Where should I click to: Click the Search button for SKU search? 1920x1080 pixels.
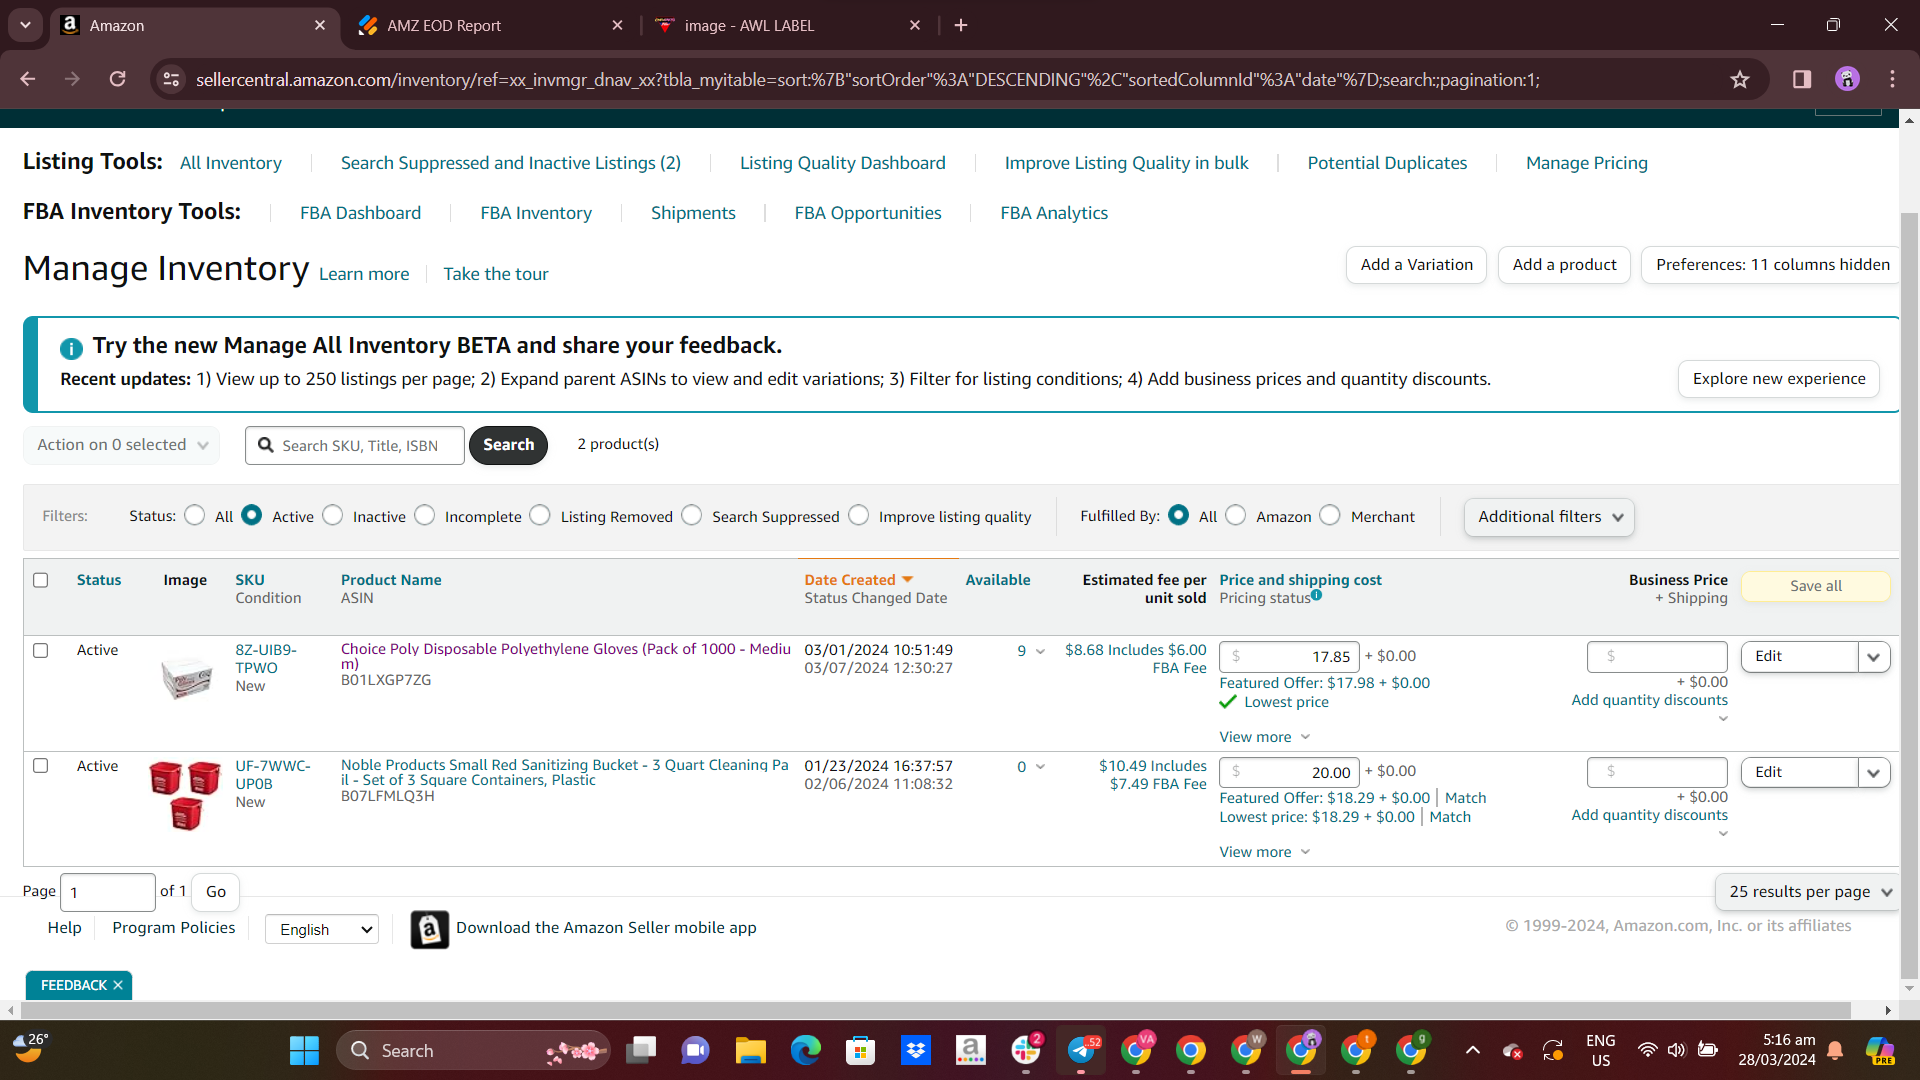point(509,445)
